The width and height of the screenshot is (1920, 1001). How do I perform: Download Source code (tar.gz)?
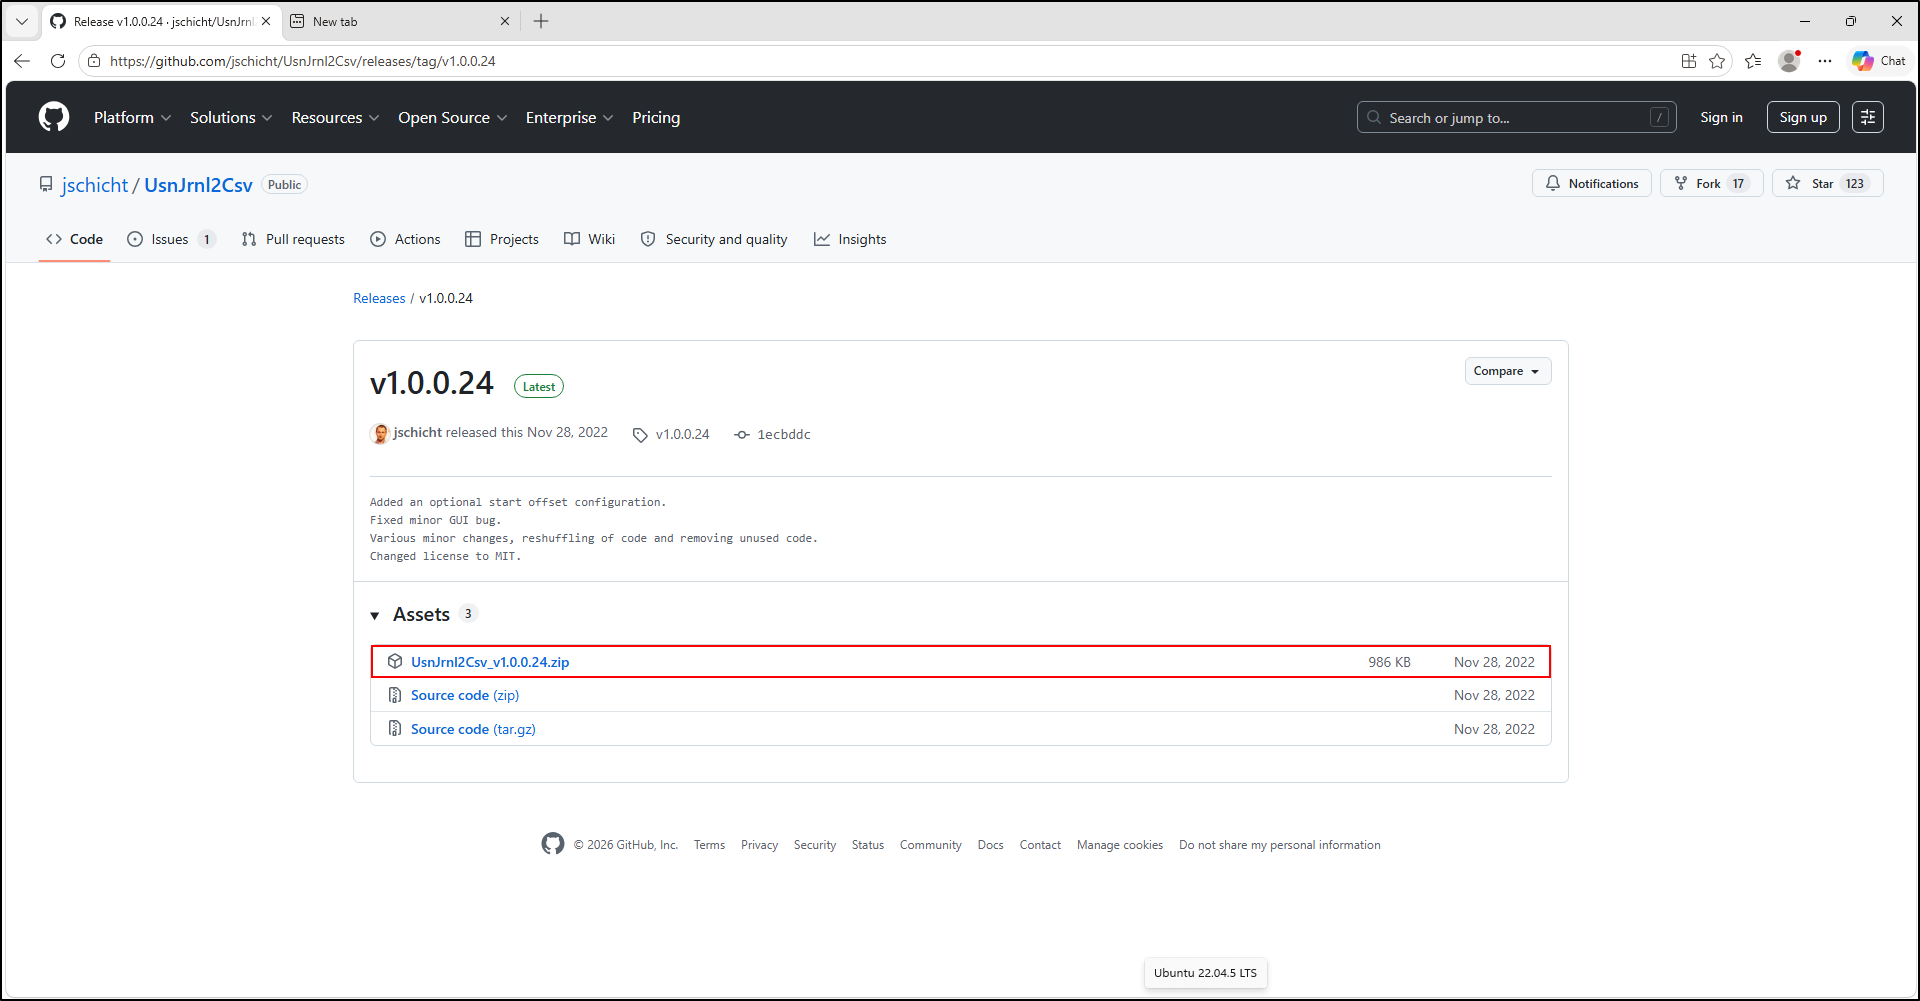click(473, 729)
